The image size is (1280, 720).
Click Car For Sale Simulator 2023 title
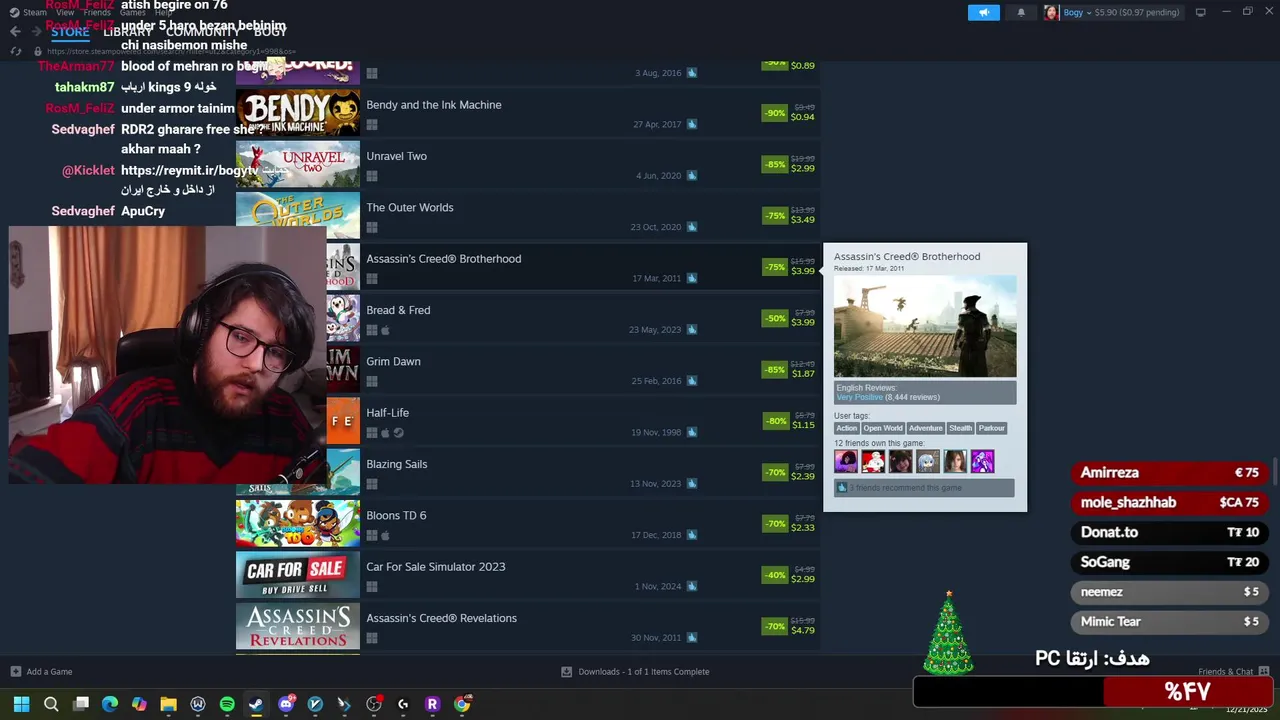pos(435,566)
